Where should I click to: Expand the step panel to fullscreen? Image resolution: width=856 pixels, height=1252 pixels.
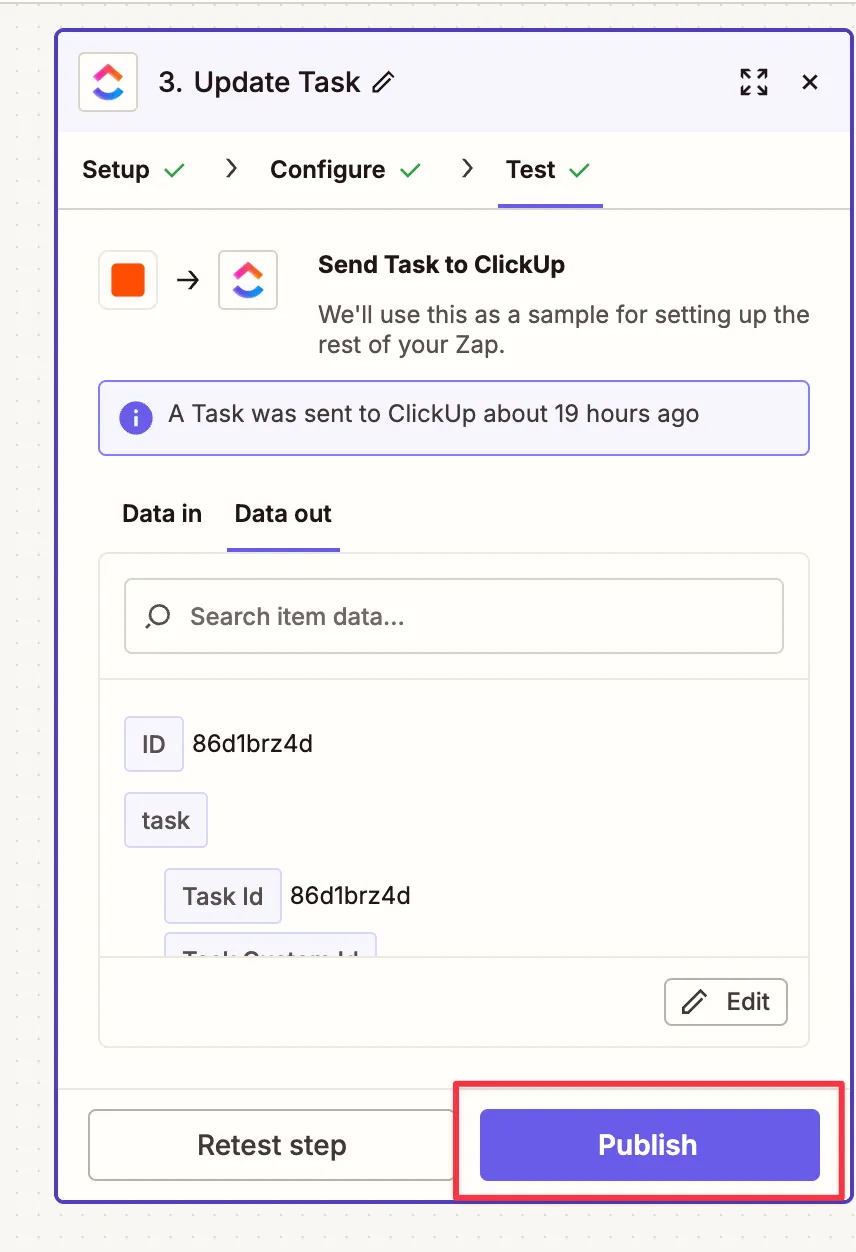[x=754, y=82]
